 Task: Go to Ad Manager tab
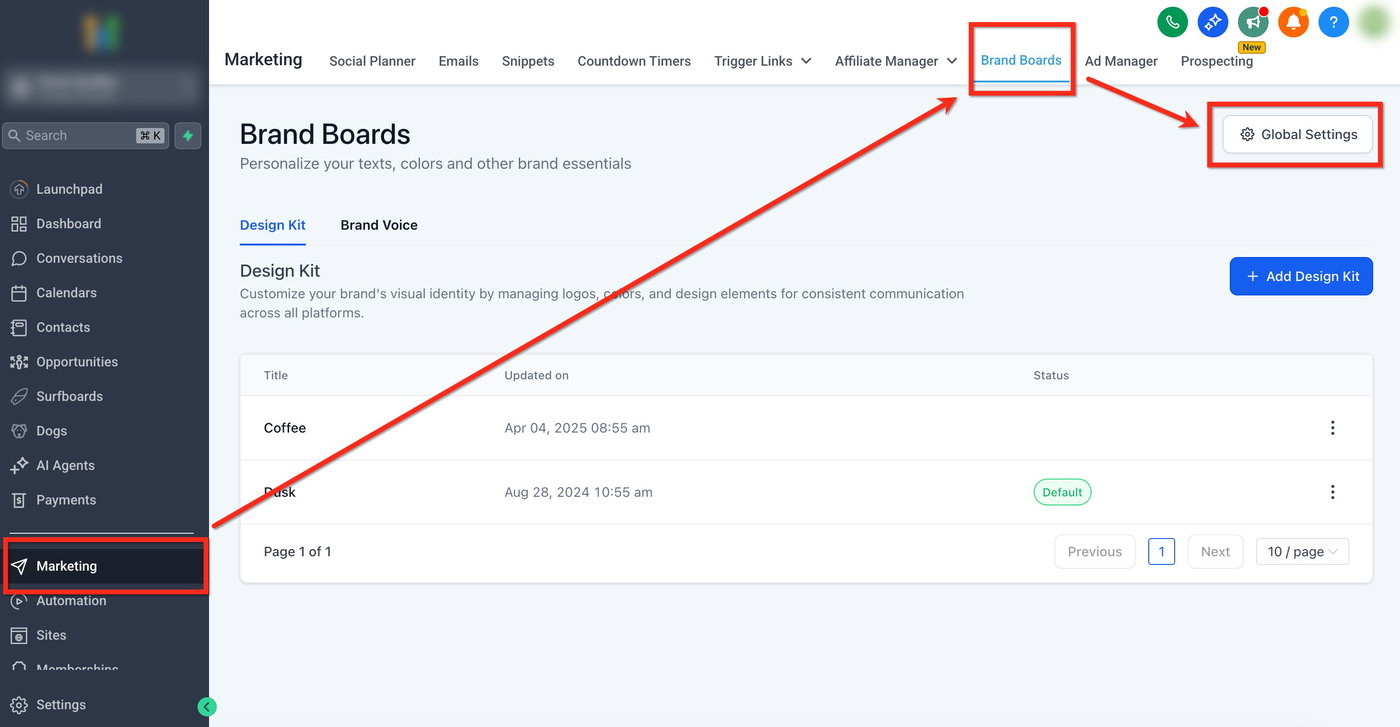pyautogui.click(x=1121, y=61)
